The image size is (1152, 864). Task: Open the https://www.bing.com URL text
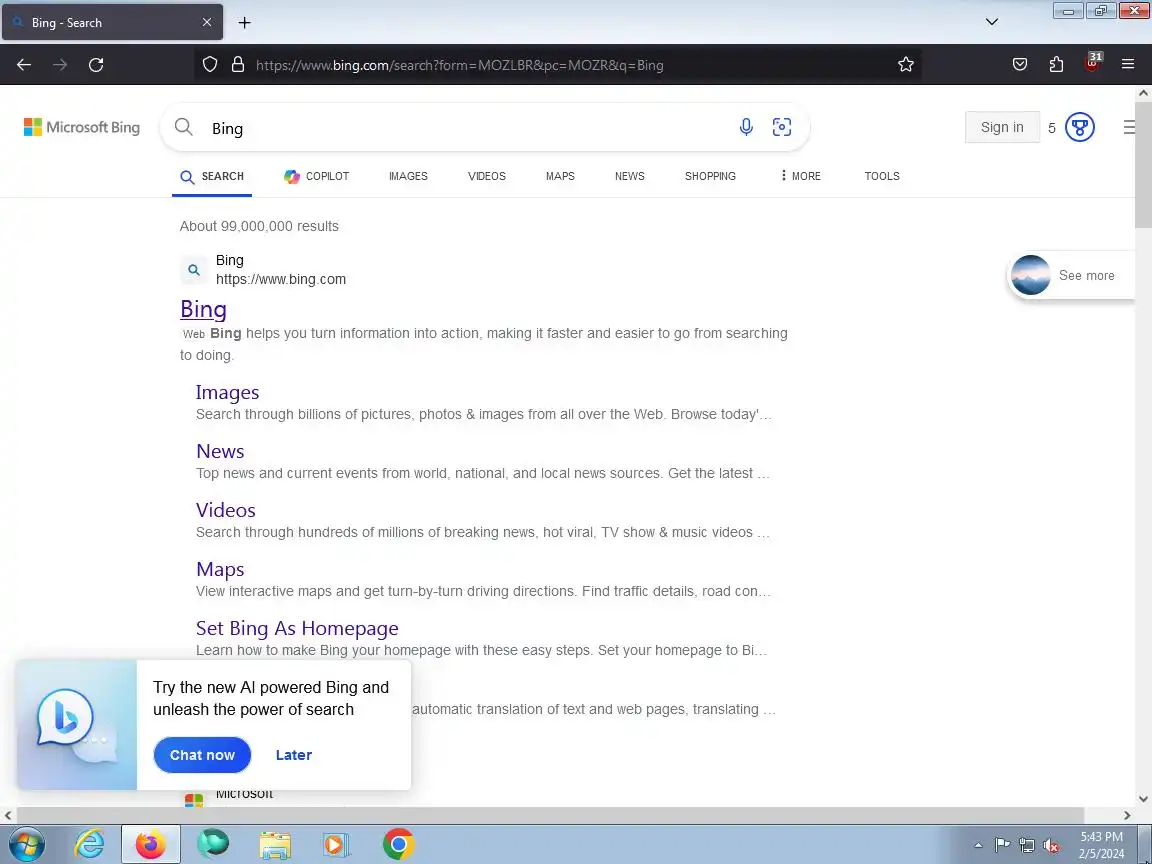pos(281,279)
